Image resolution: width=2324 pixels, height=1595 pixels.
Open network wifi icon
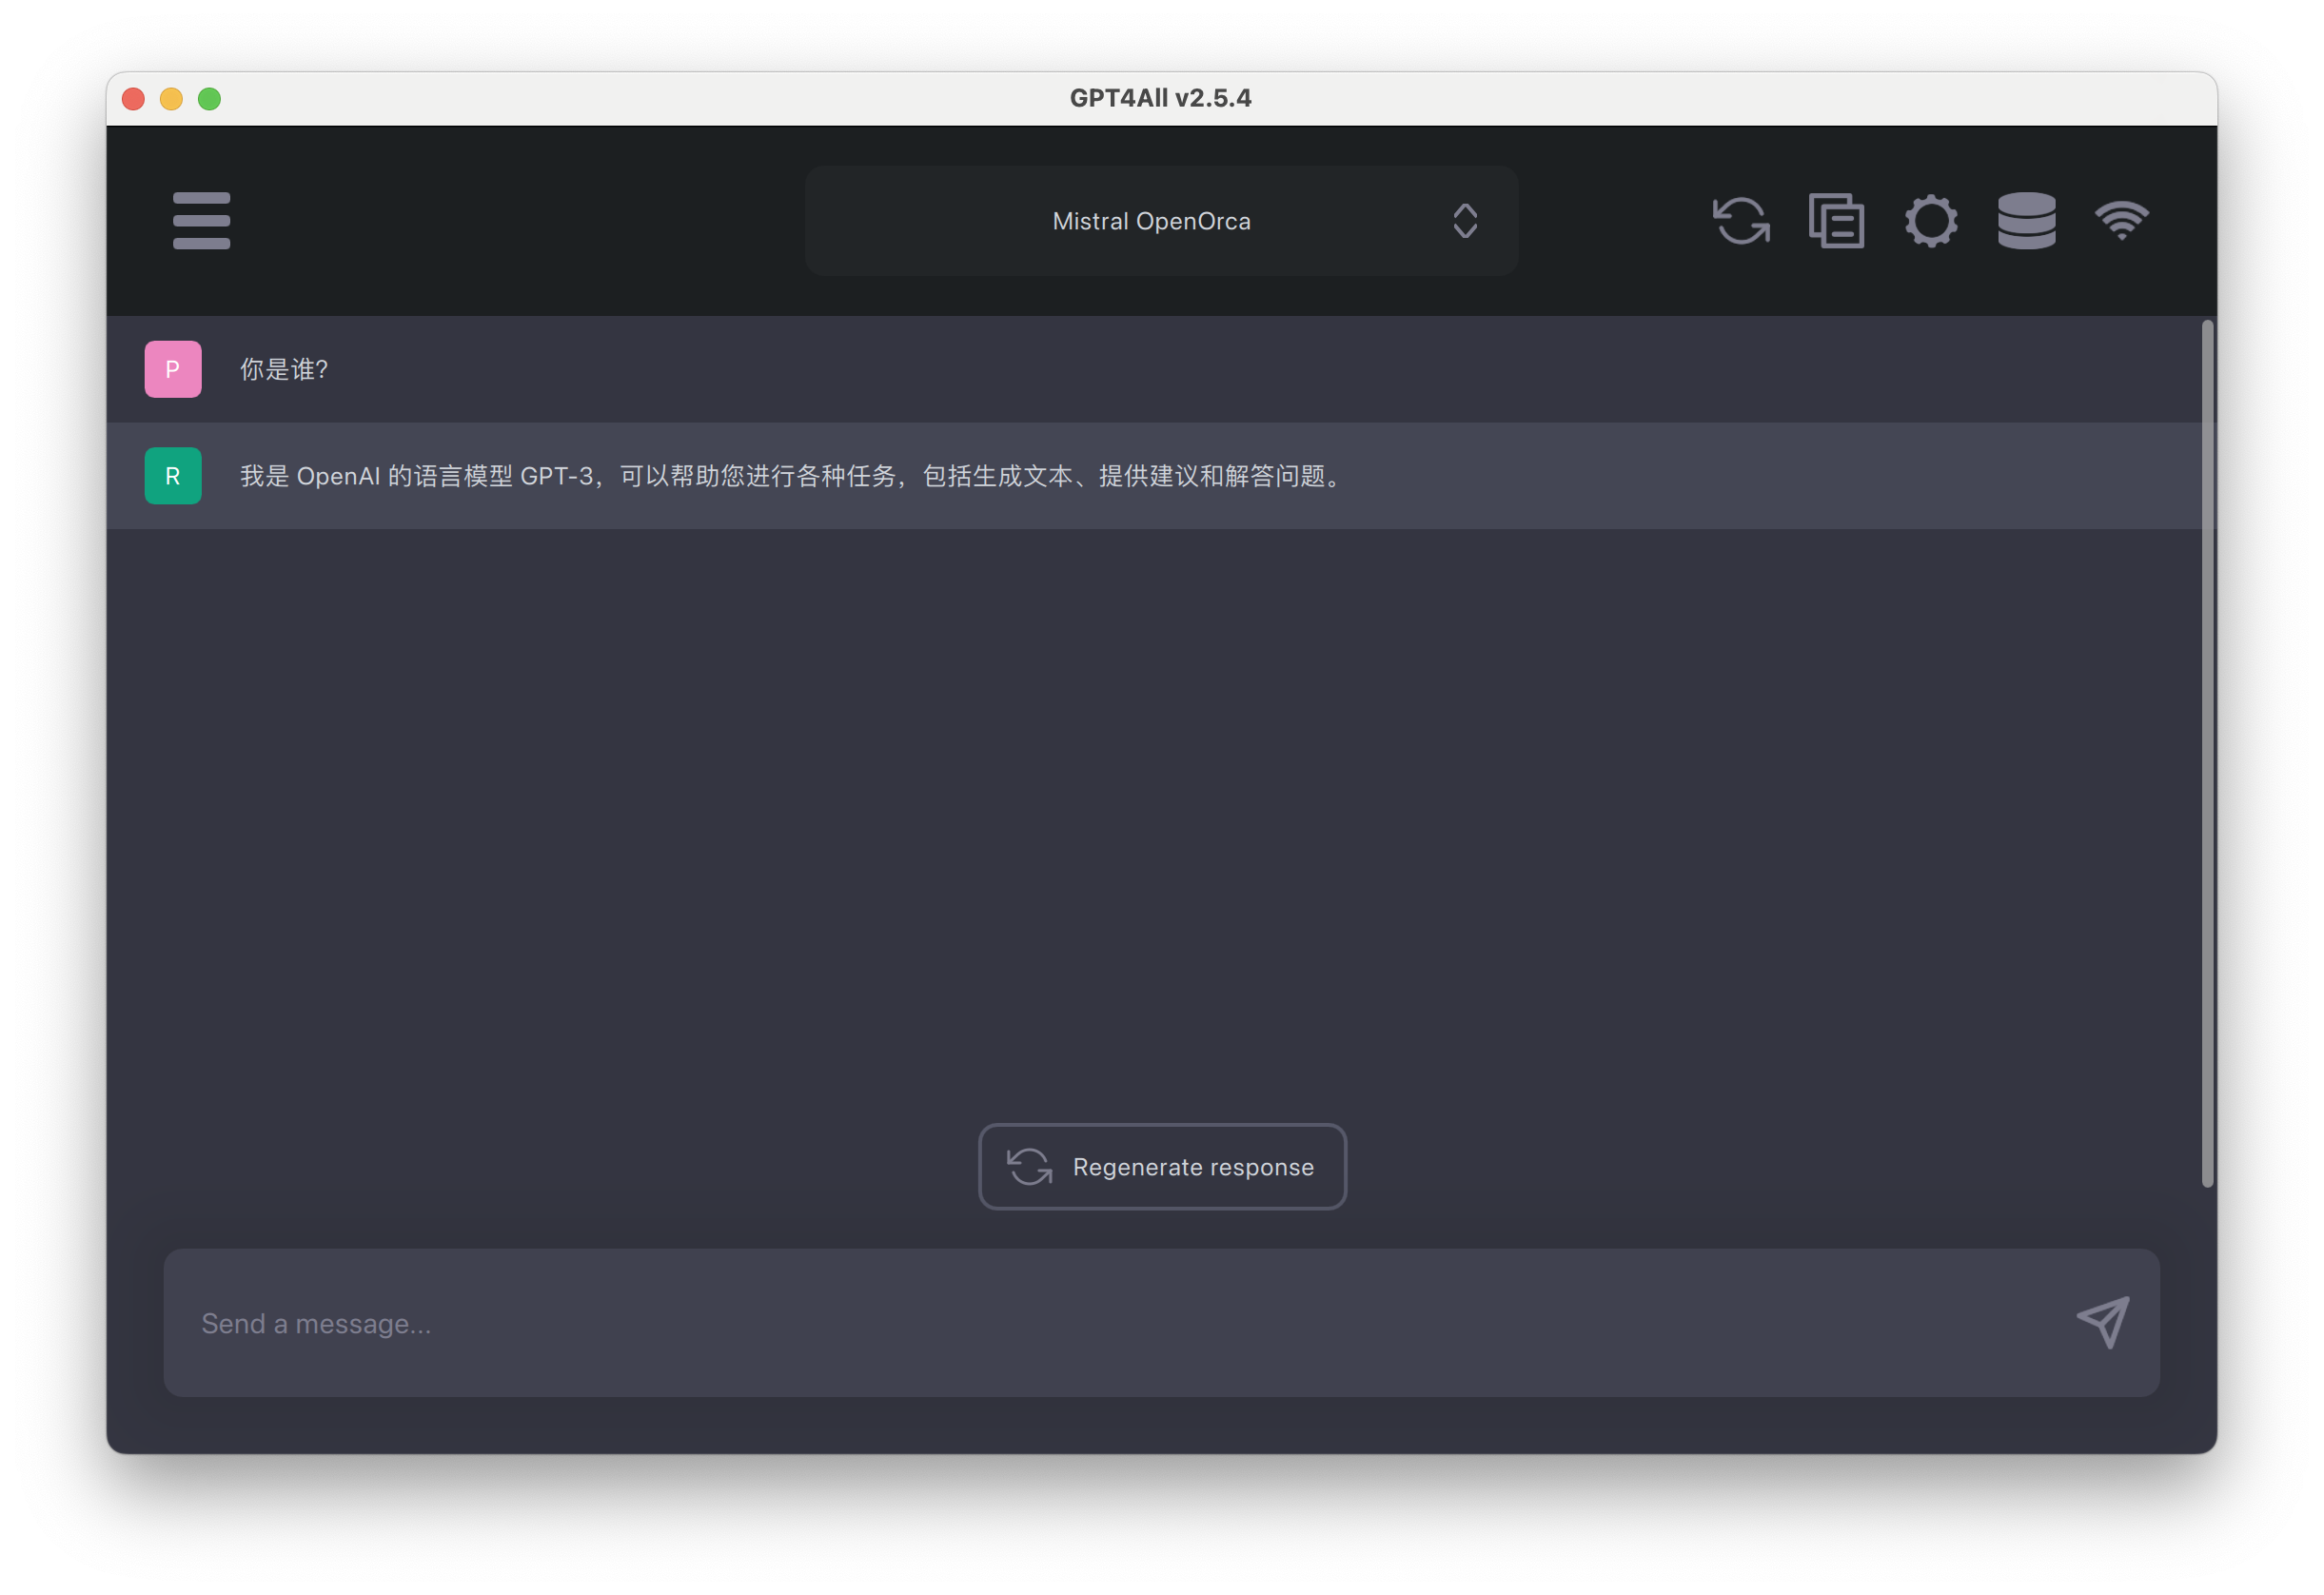click(2121, 220)
